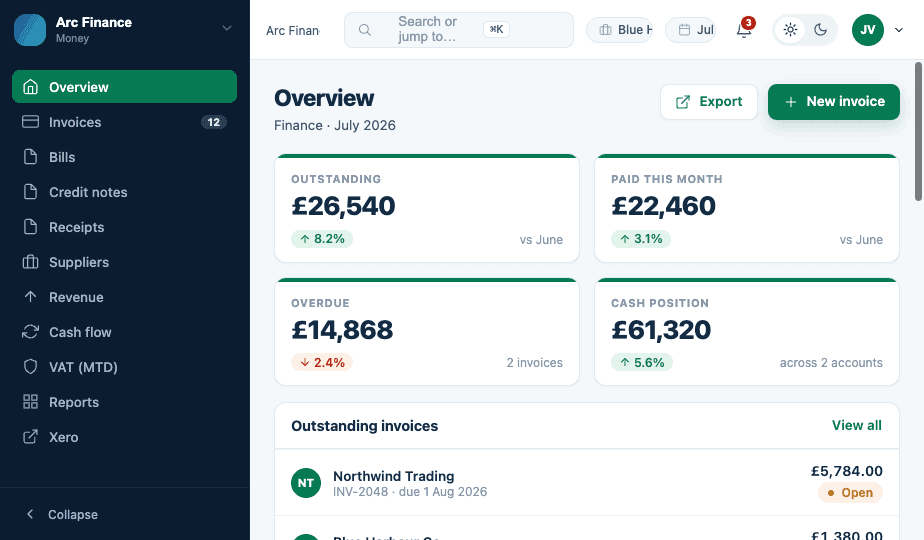Image resolution: width=924 pixels, height=540 pixels.
Task: Click the JV user avatar
Action: click(x=867, y=29)
